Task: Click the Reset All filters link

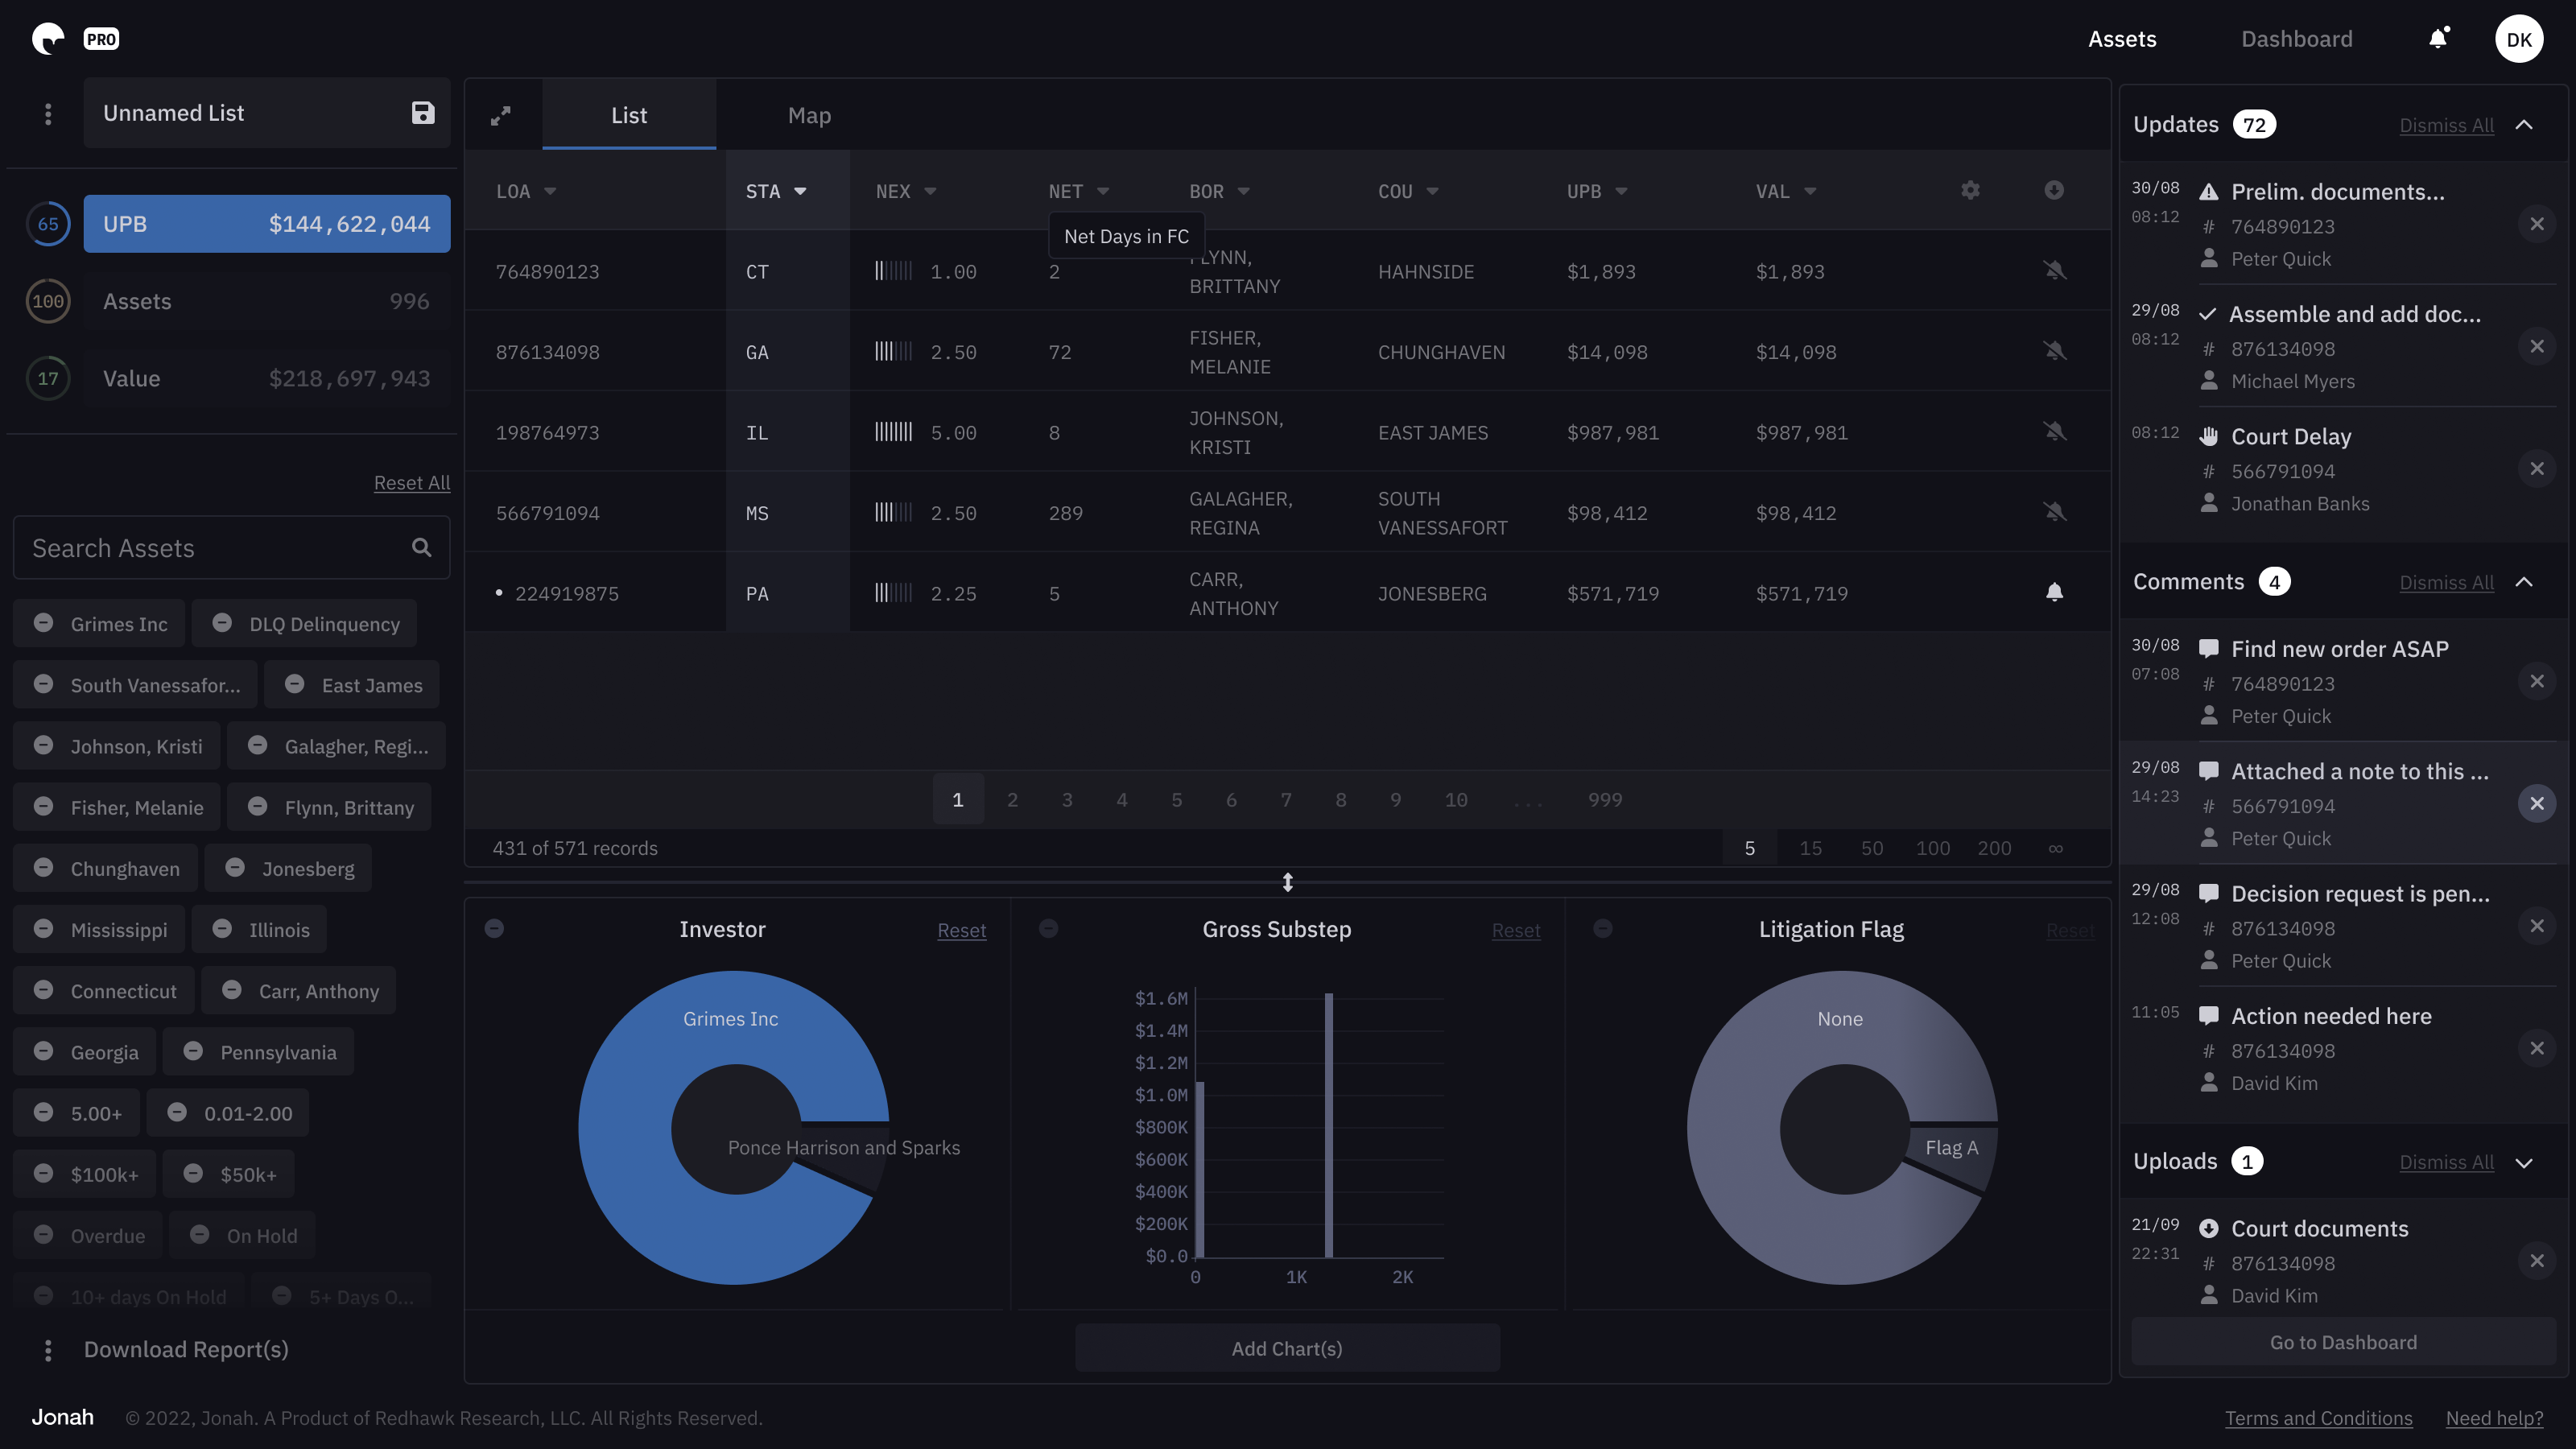Action: [x=411, y=483]
